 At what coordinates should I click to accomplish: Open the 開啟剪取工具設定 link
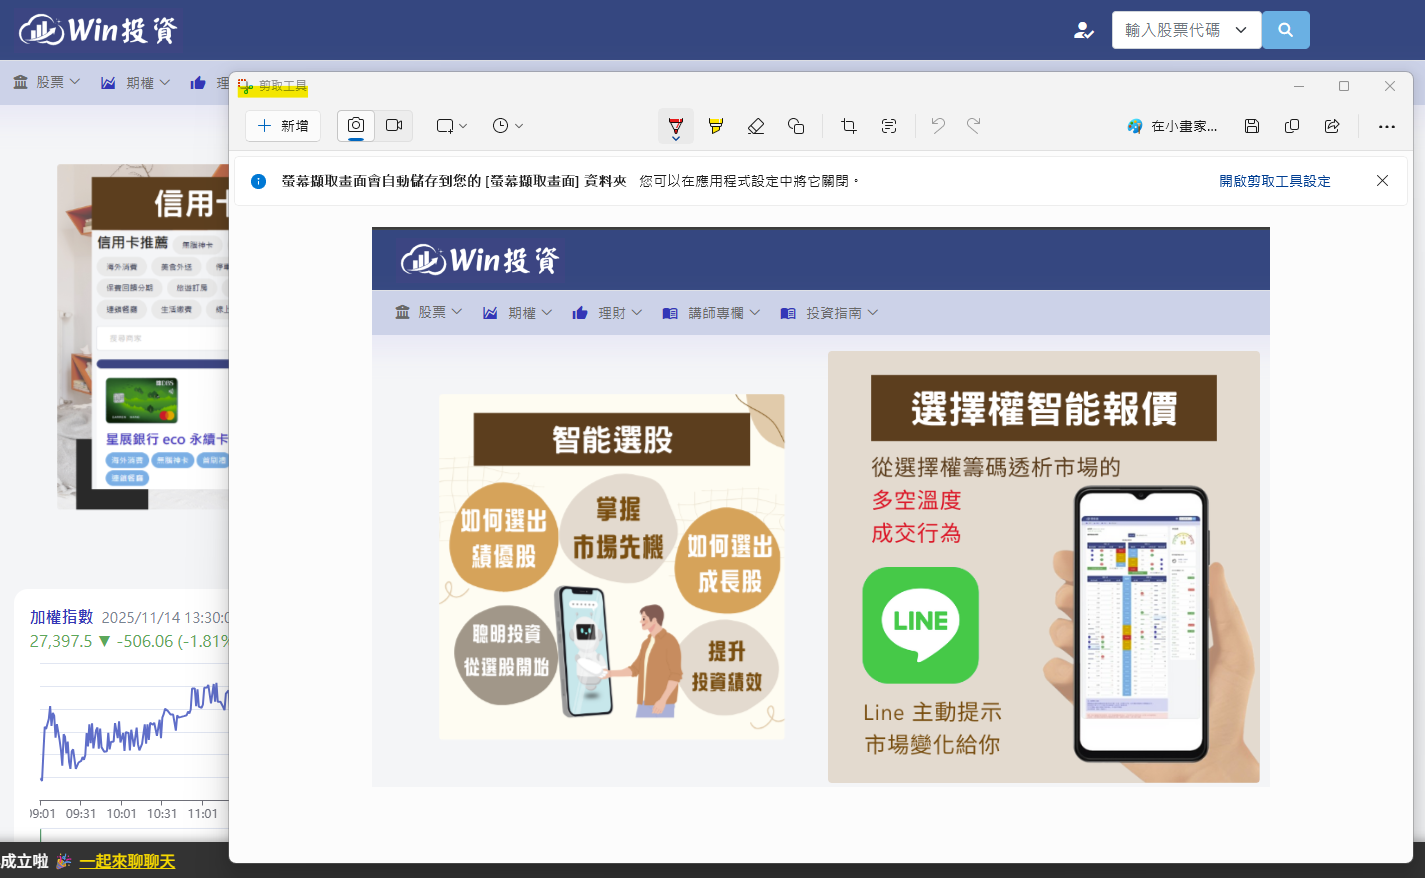coord(1274,181)
